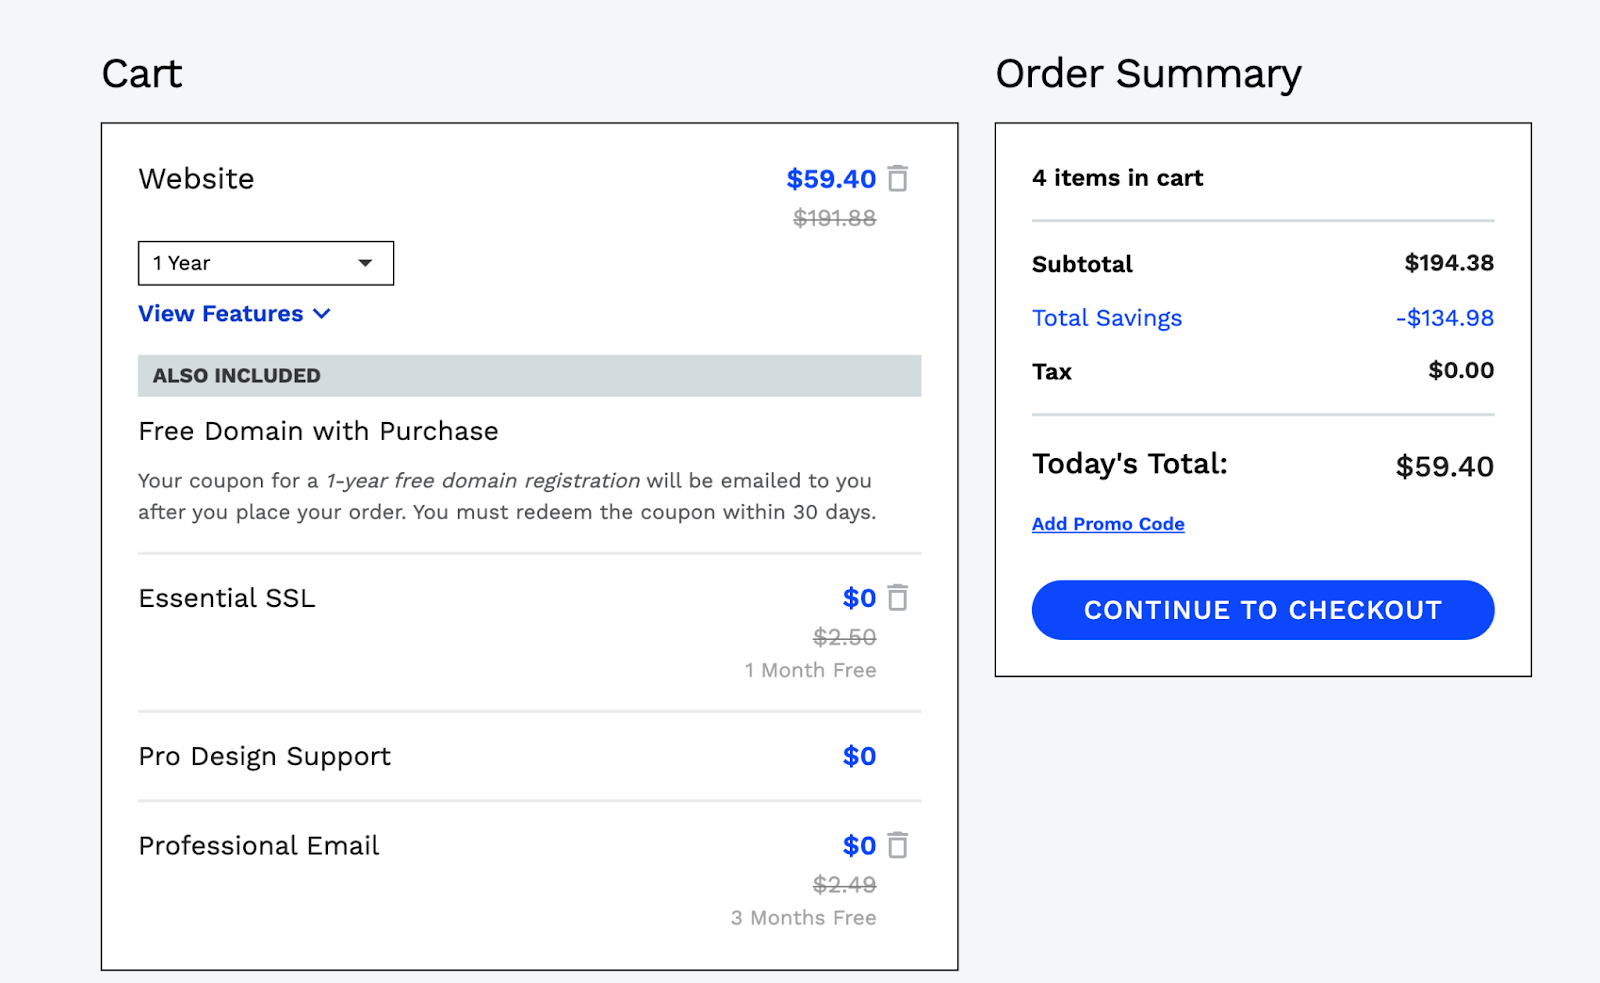Click Today's Total amount in summary
This screenshot has height=983, width=1600.
coord(1444,466)
